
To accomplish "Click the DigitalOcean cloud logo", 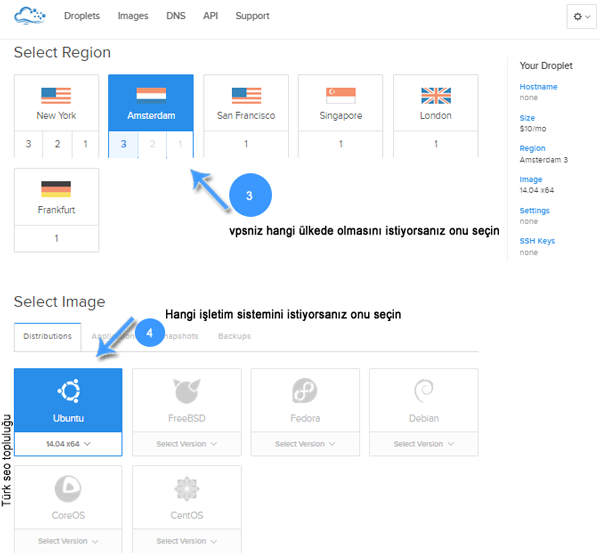I will pyautogui.click(x=30, y=16).
